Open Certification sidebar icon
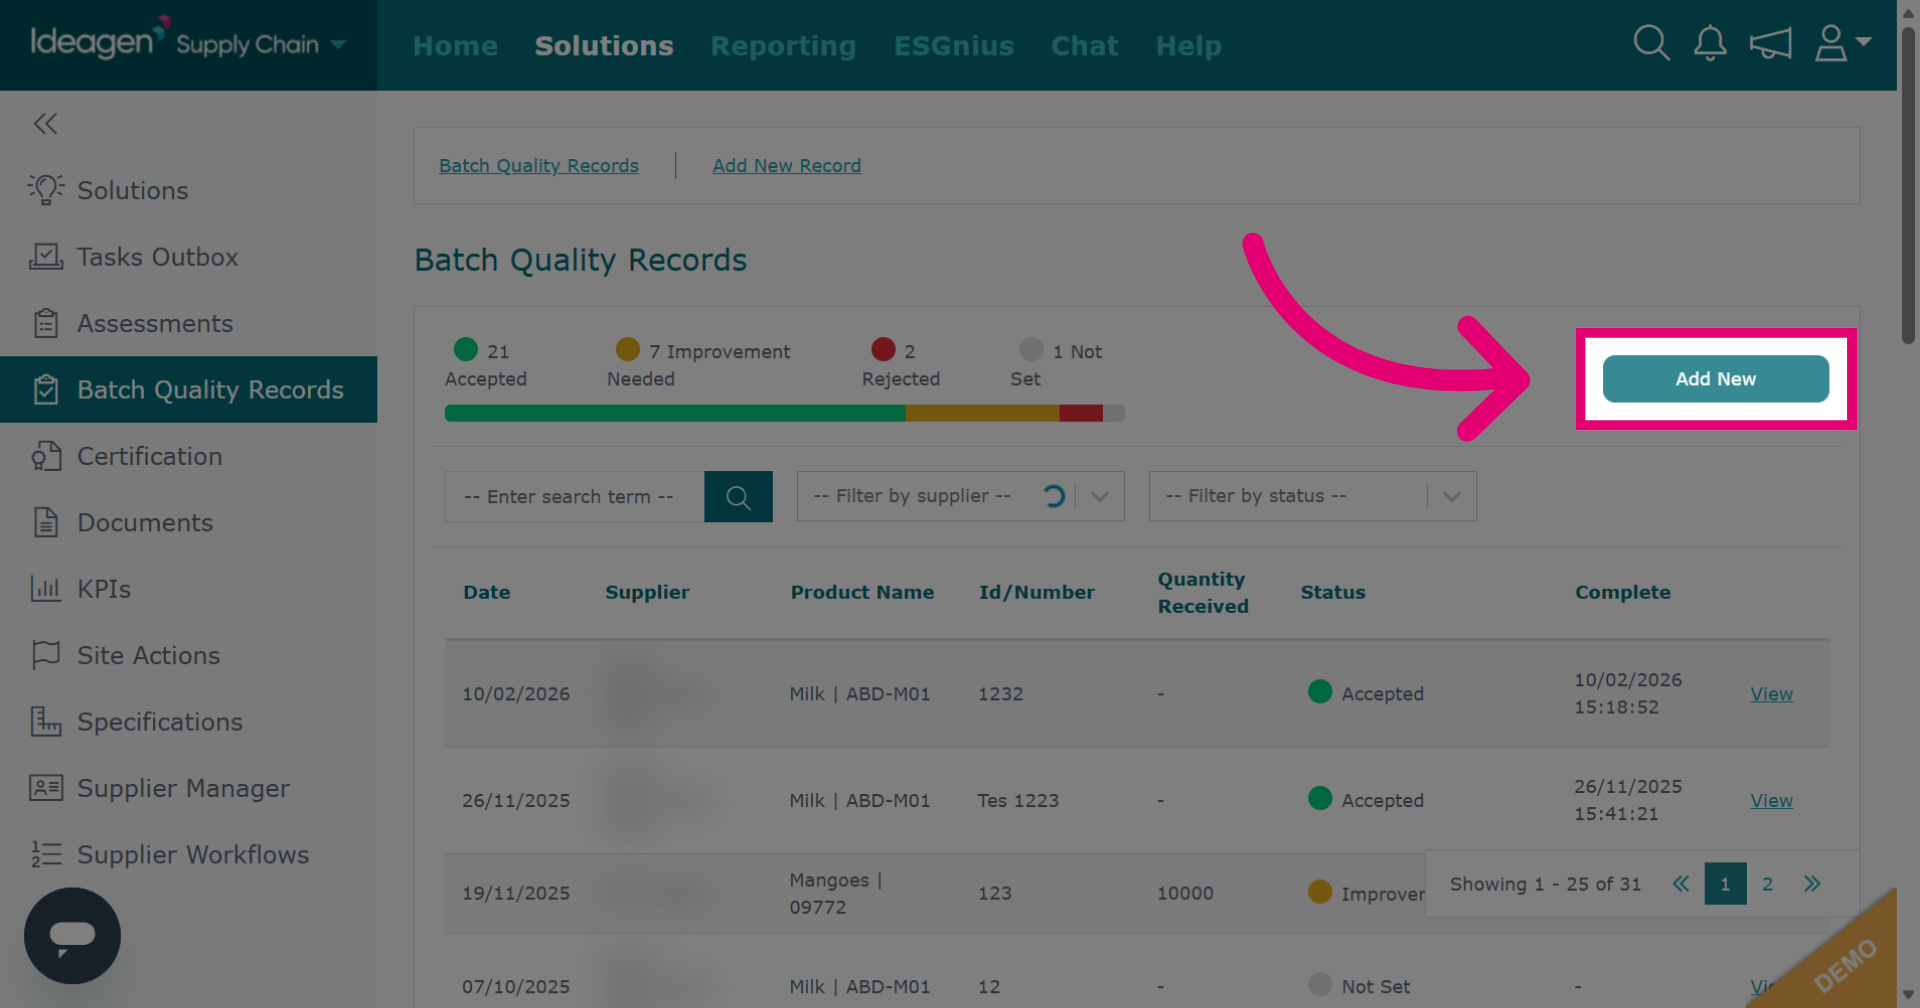The image size is (1920, 1008). click(46, 456)
